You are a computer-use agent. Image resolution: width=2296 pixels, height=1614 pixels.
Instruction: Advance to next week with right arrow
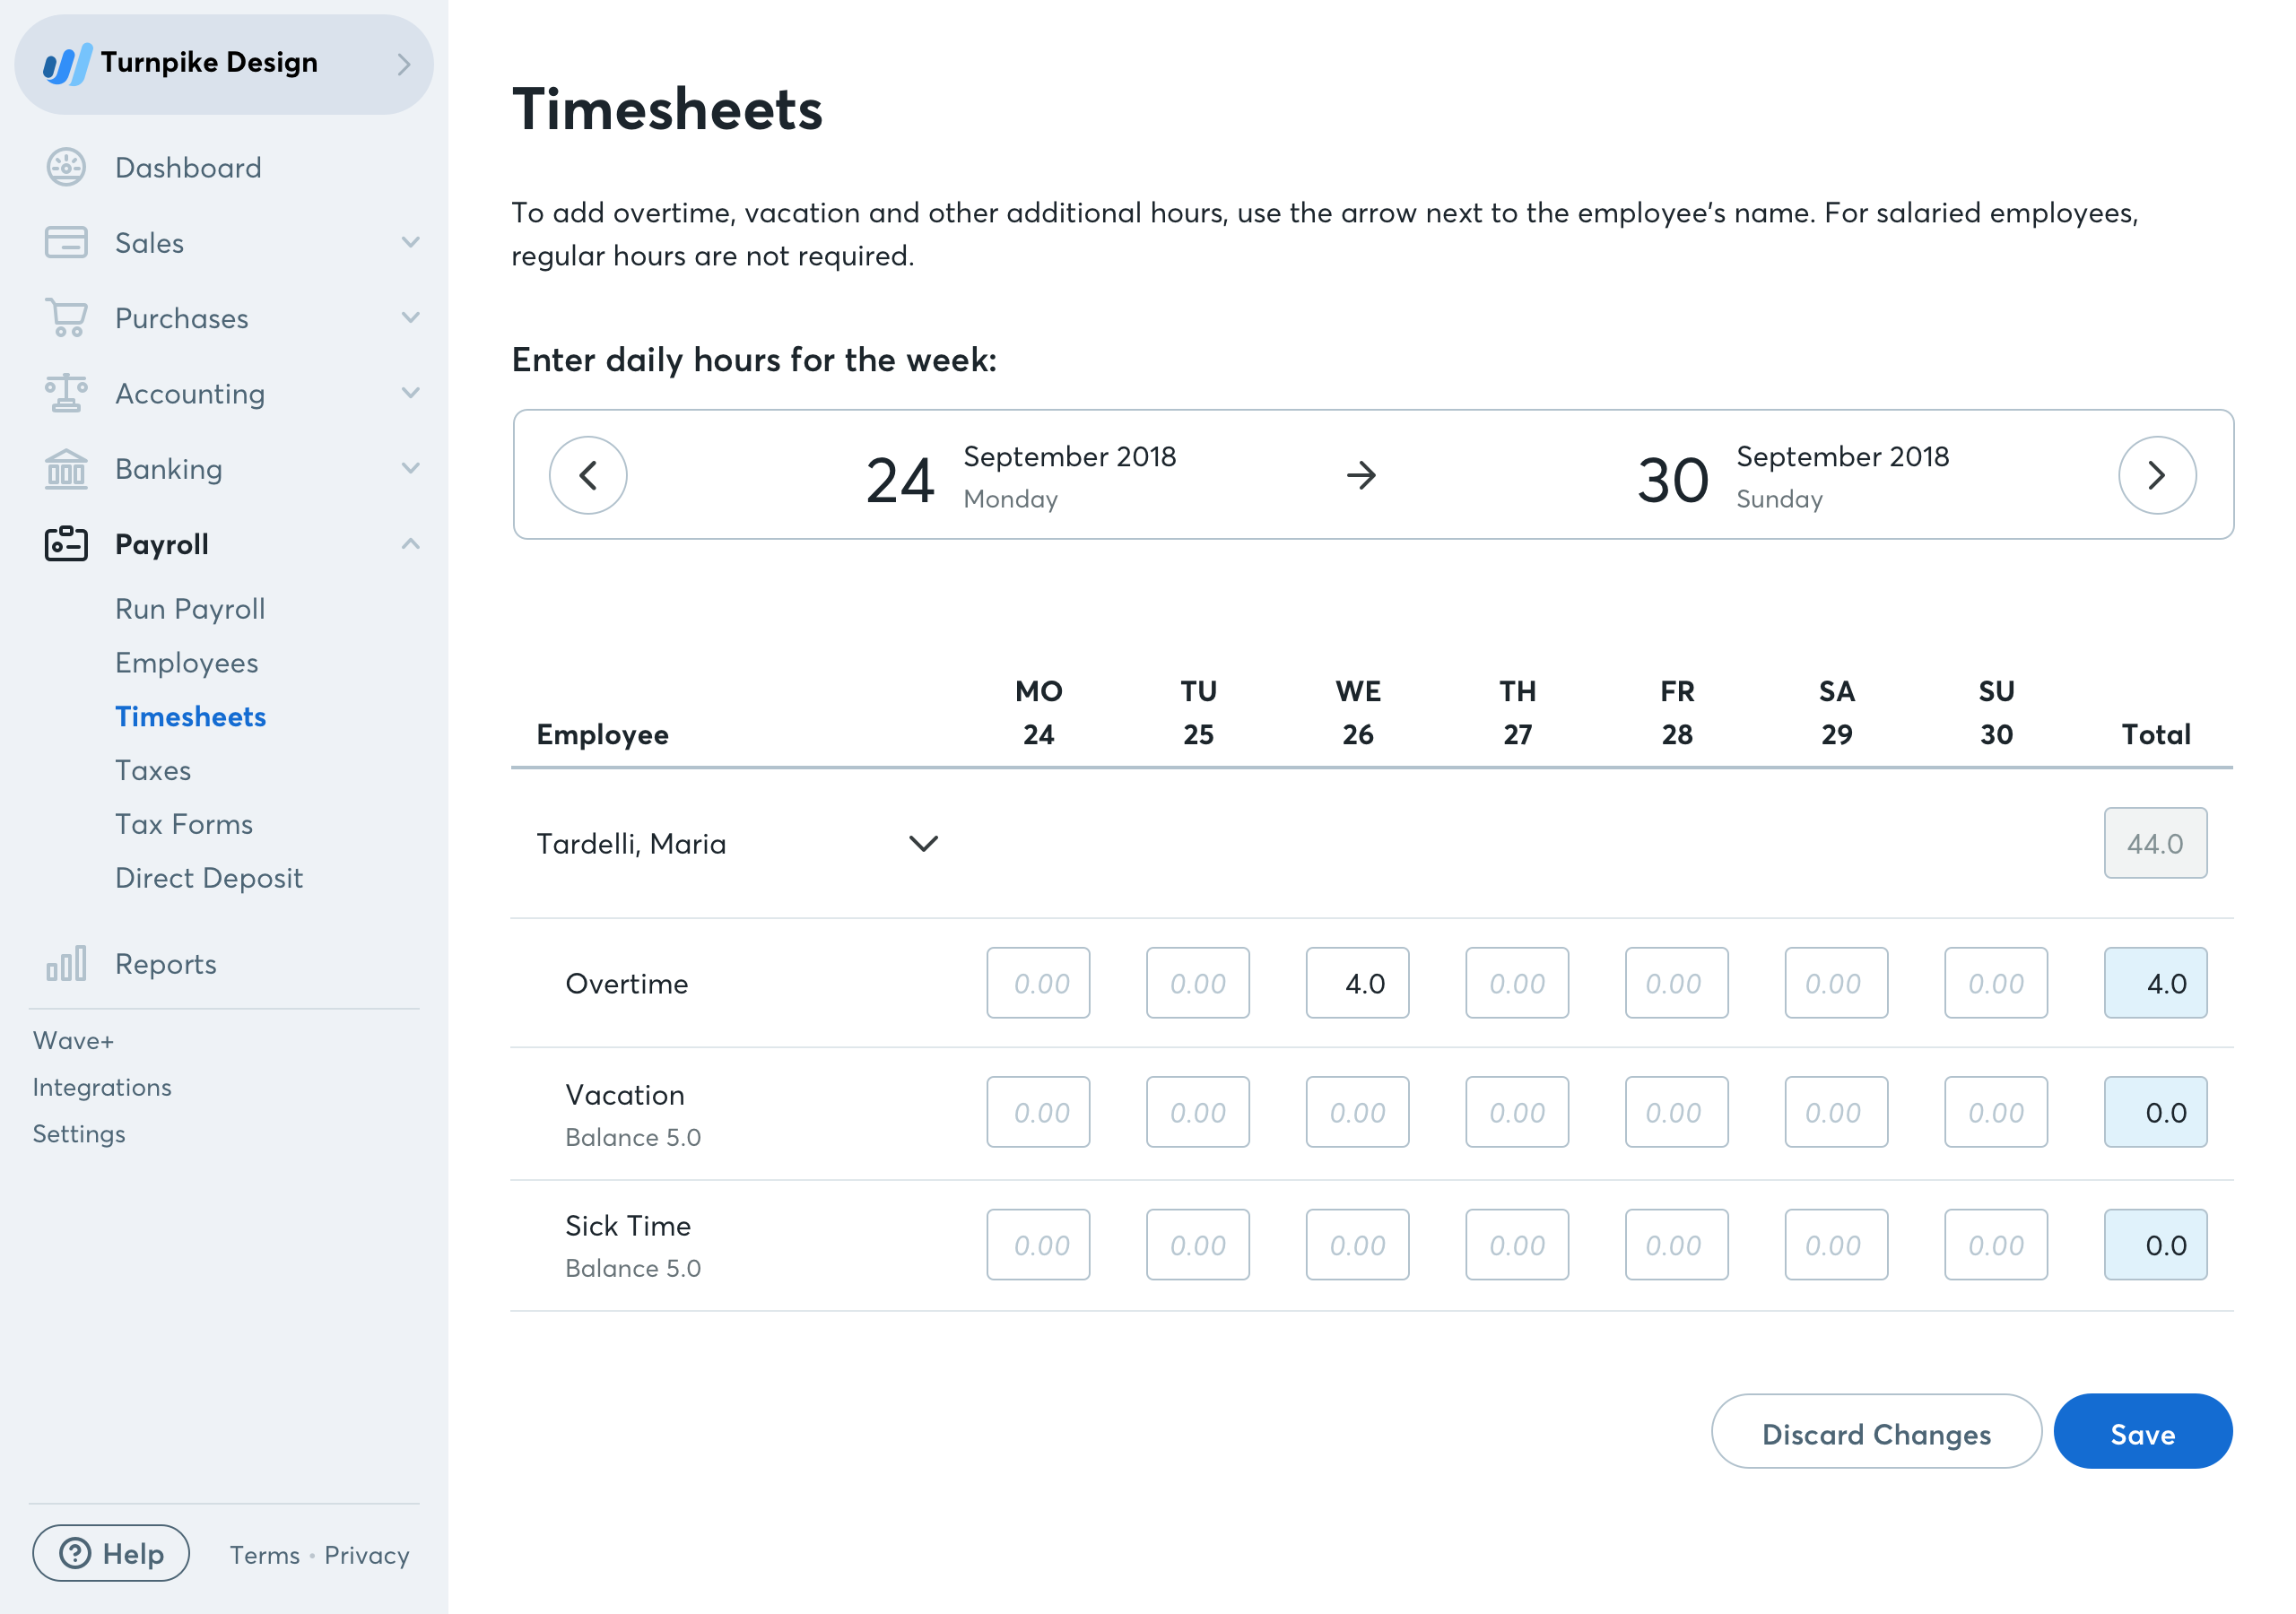click(2156, 475)
